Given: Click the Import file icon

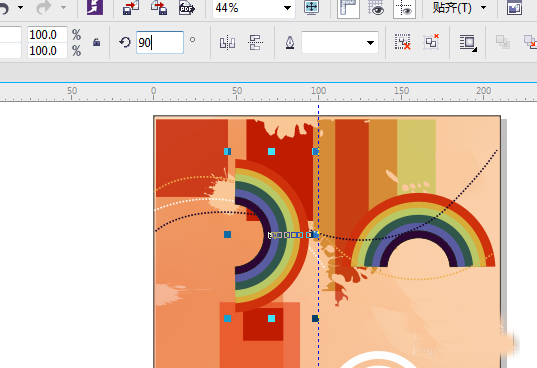Looking at the screenshot, I should point(131,8).
